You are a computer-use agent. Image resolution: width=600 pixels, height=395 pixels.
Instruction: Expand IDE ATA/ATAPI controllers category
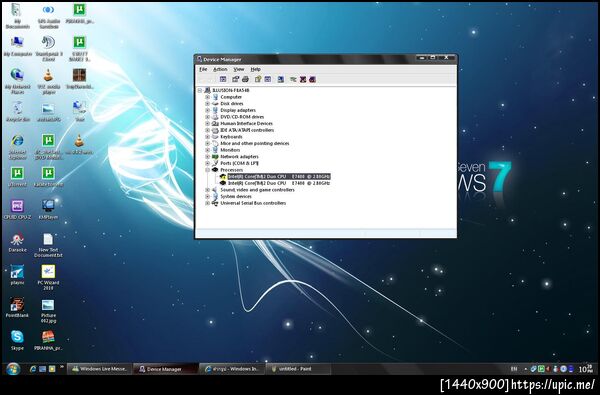coord(207,130)
